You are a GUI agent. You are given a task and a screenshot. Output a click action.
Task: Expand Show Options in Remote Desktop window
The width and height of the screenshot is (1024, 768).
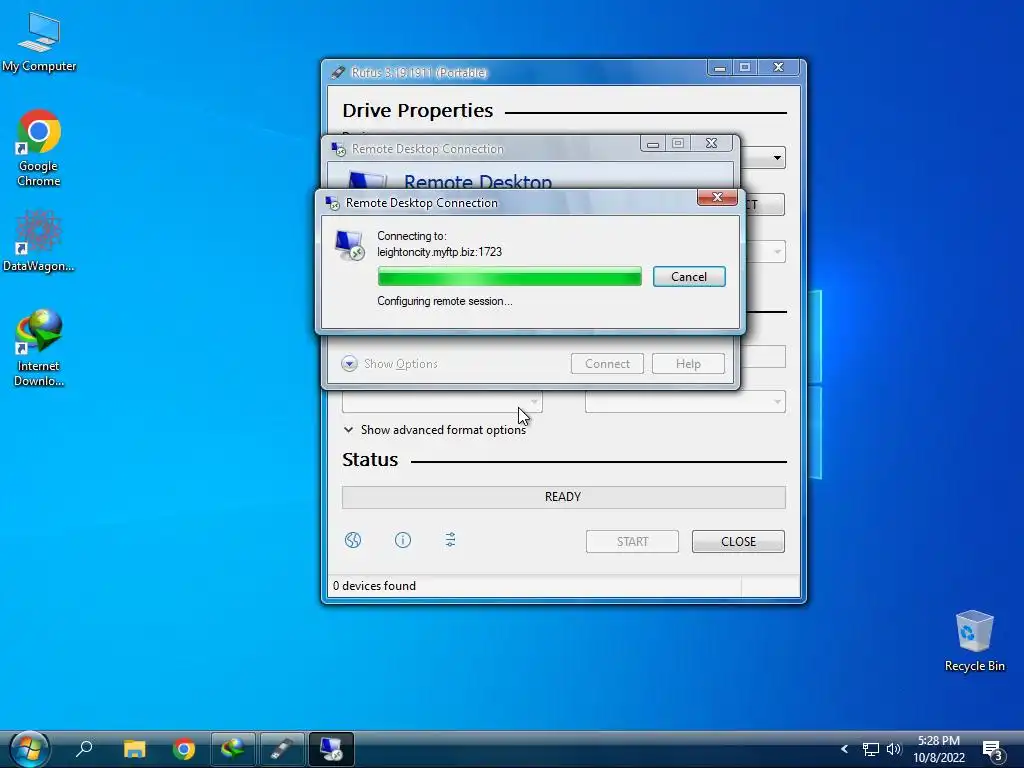tap(389, 364)
